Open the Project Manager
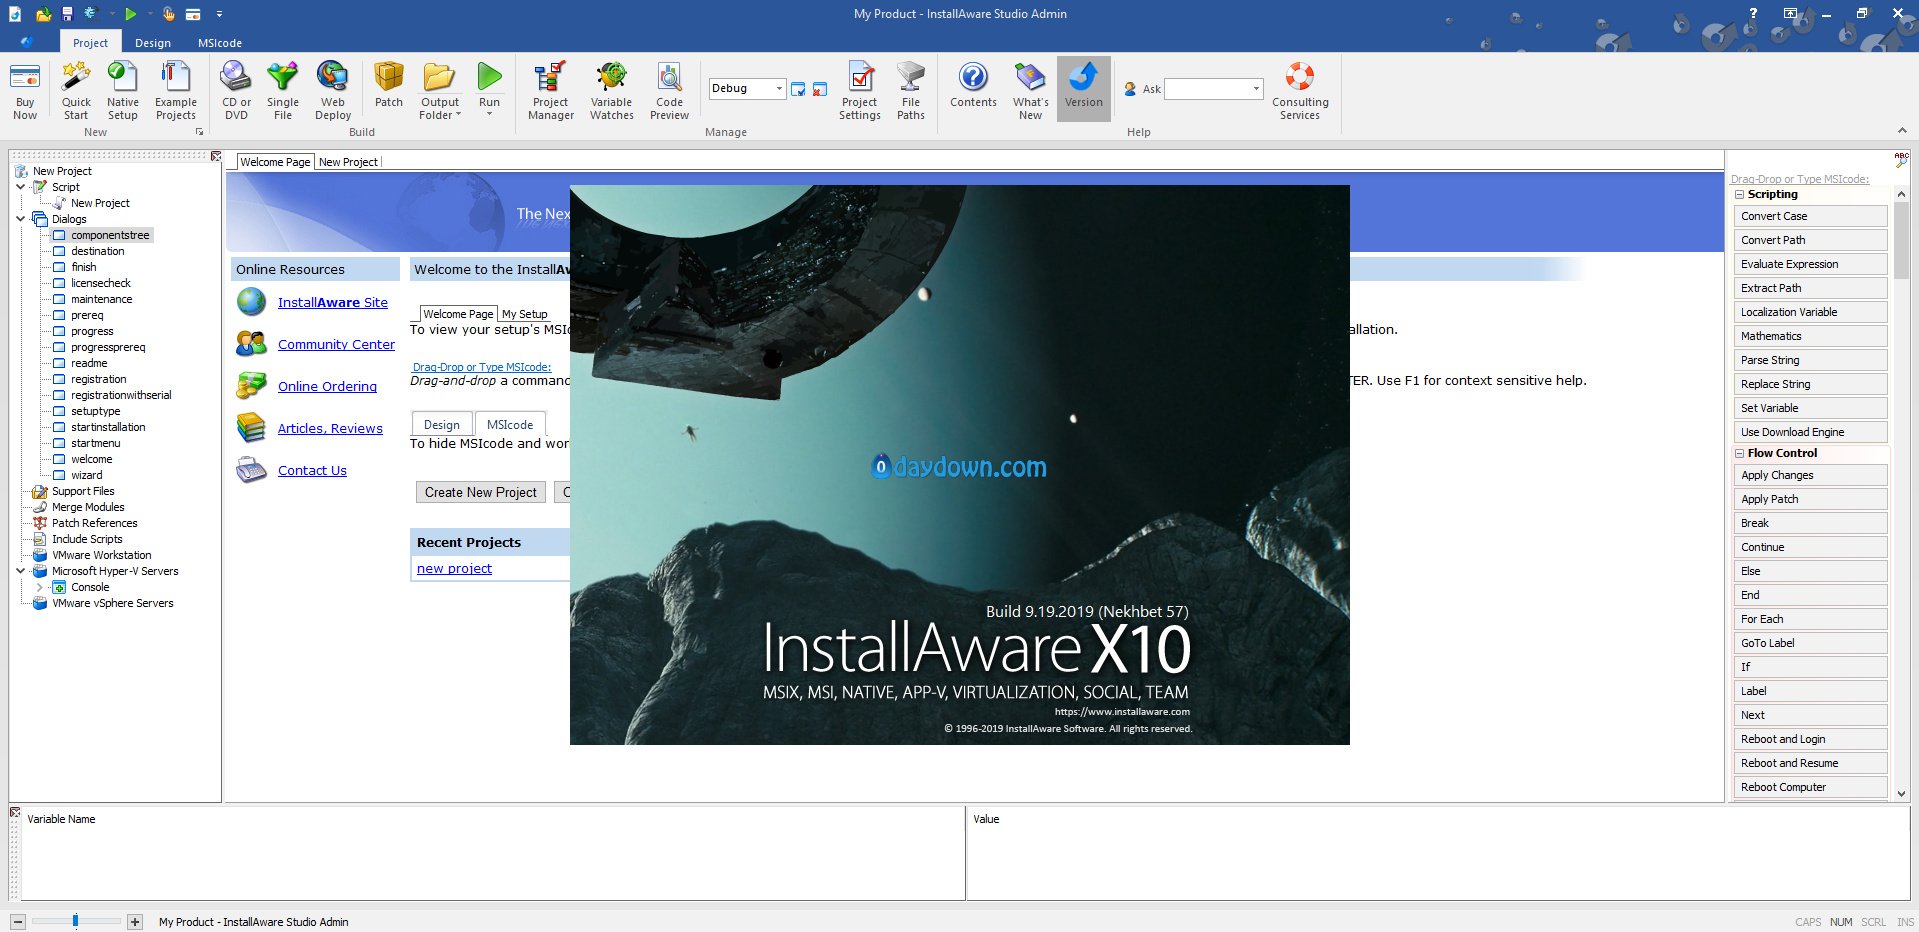Screen dimensions: 1919x932 pos(551,90)
